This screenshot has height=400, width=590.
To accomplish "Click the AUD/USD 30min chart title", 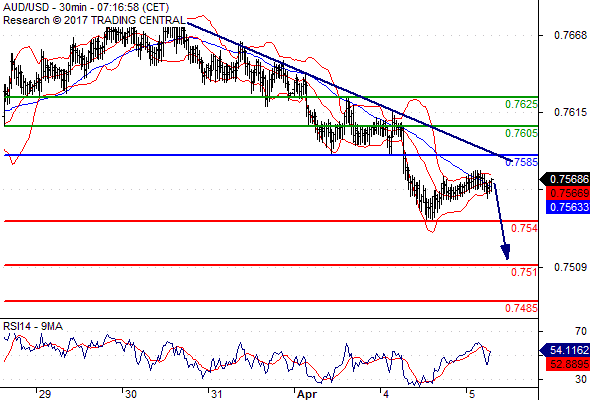I will (x=86, y=7).
